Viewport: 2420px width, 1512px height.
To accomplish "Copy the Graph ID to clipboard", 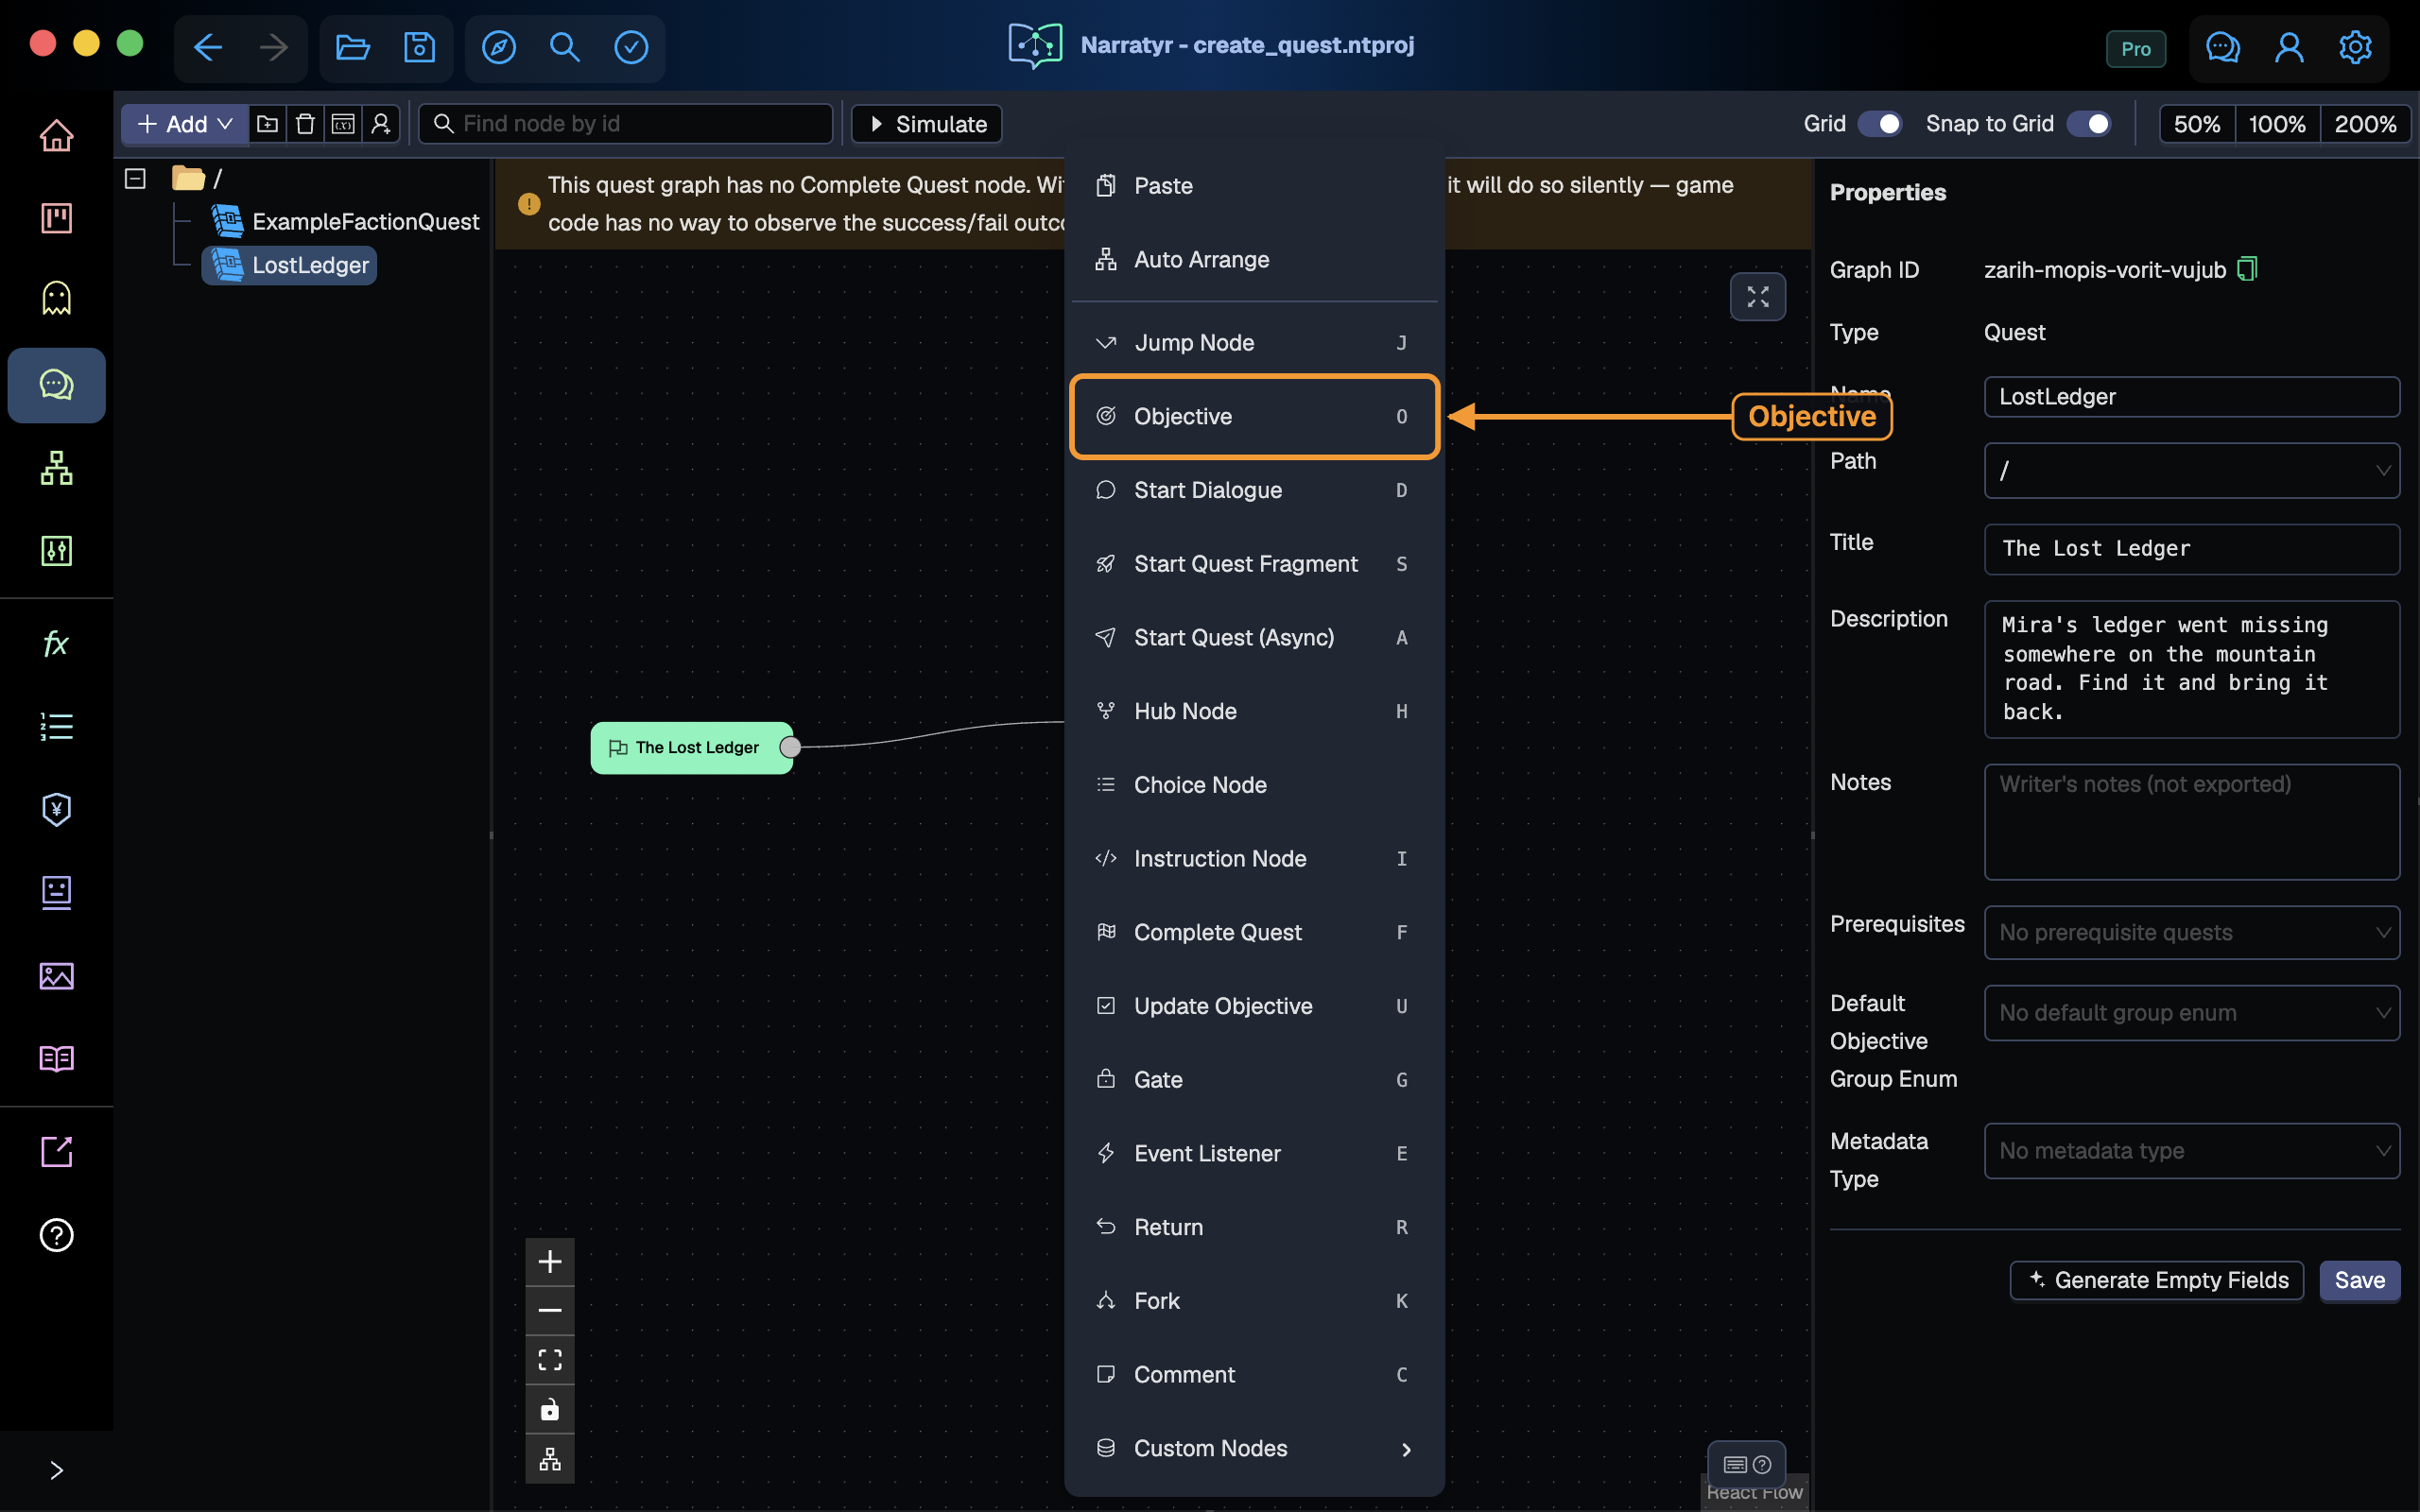I will [x=2247, y=269].
